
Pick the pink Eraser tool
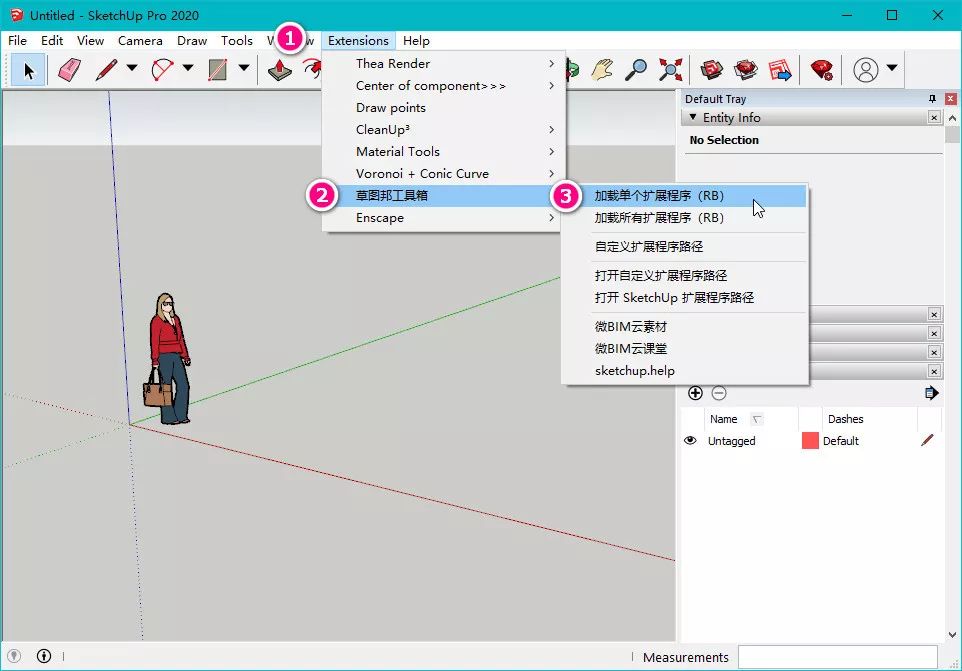click(x=69, y=70)
